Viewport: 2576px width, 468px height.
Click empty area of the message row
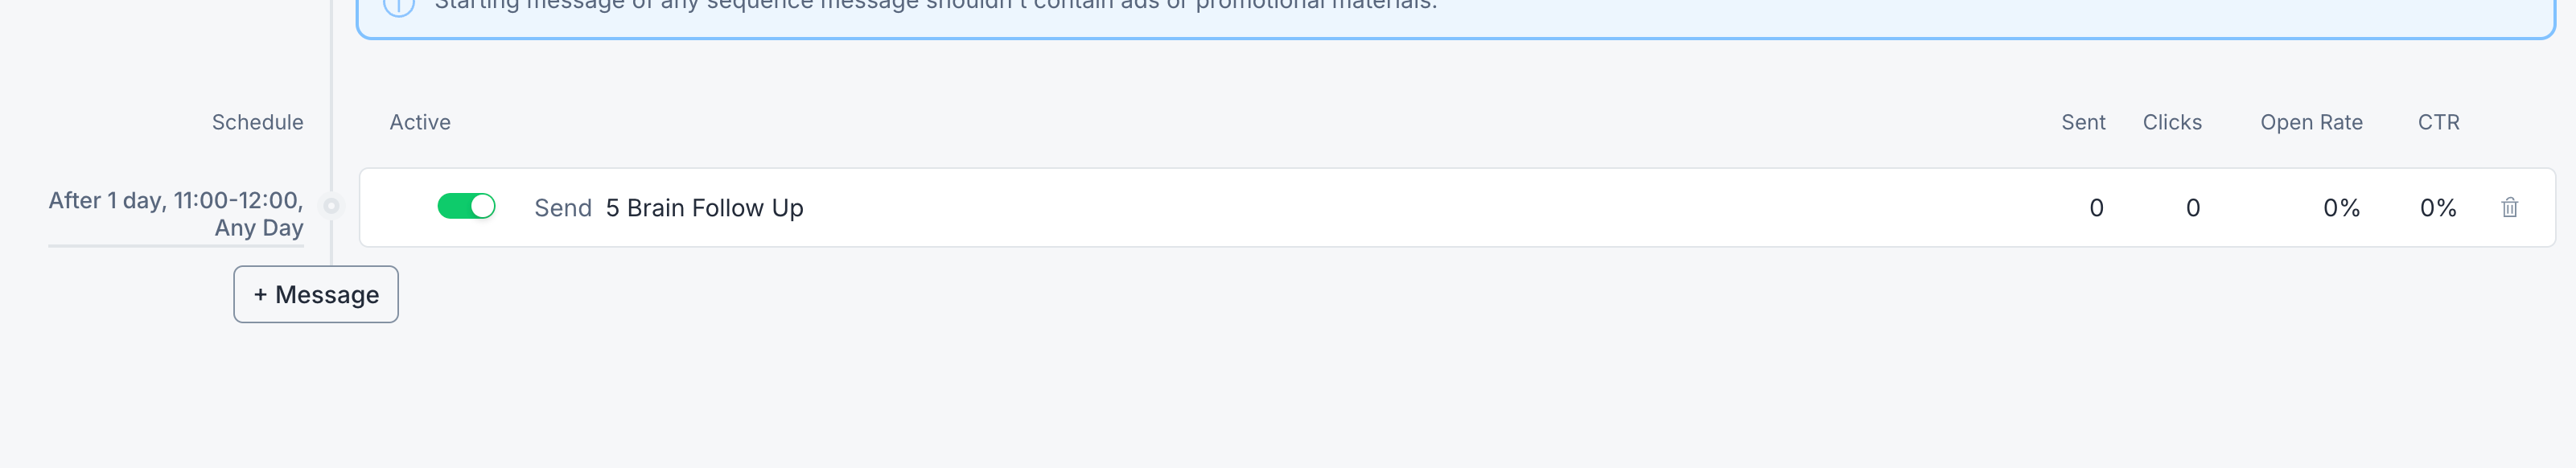click(x=1400, y=207)
